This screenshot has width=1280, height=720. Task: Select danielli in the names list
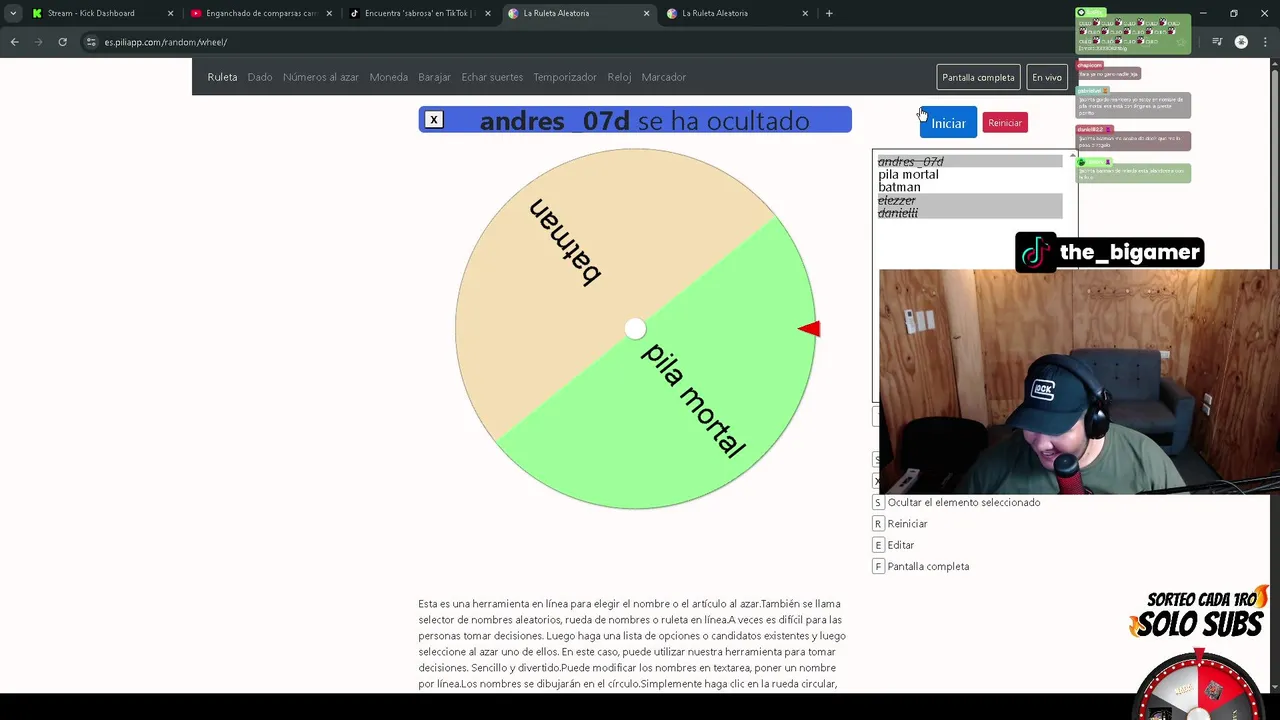970,213
